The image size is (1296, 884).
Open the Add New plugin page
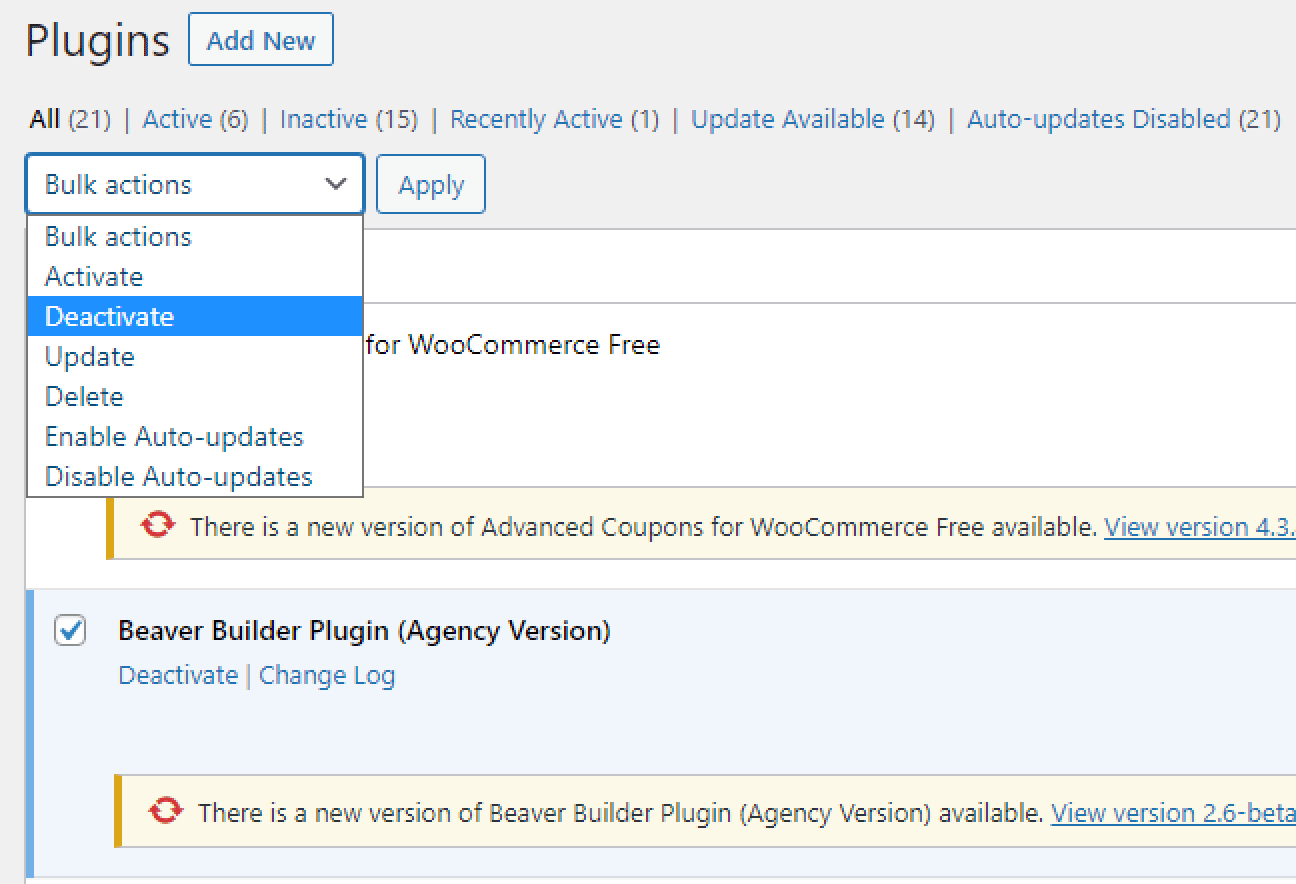pos(260,39)
